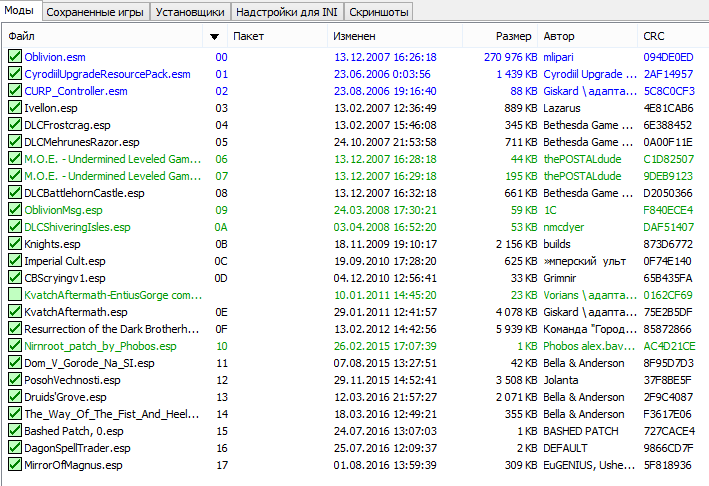
Task: Select the OblivionMsg.esp file name
Action: [63, 210]
